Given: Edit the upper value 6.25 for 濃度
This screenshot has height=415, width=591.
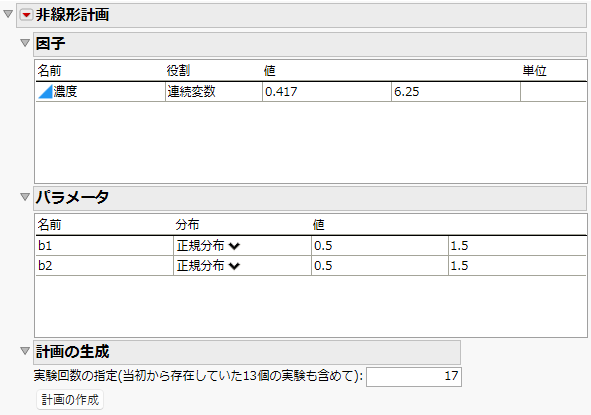Looking at the screenshot, I should coord(456,92).
